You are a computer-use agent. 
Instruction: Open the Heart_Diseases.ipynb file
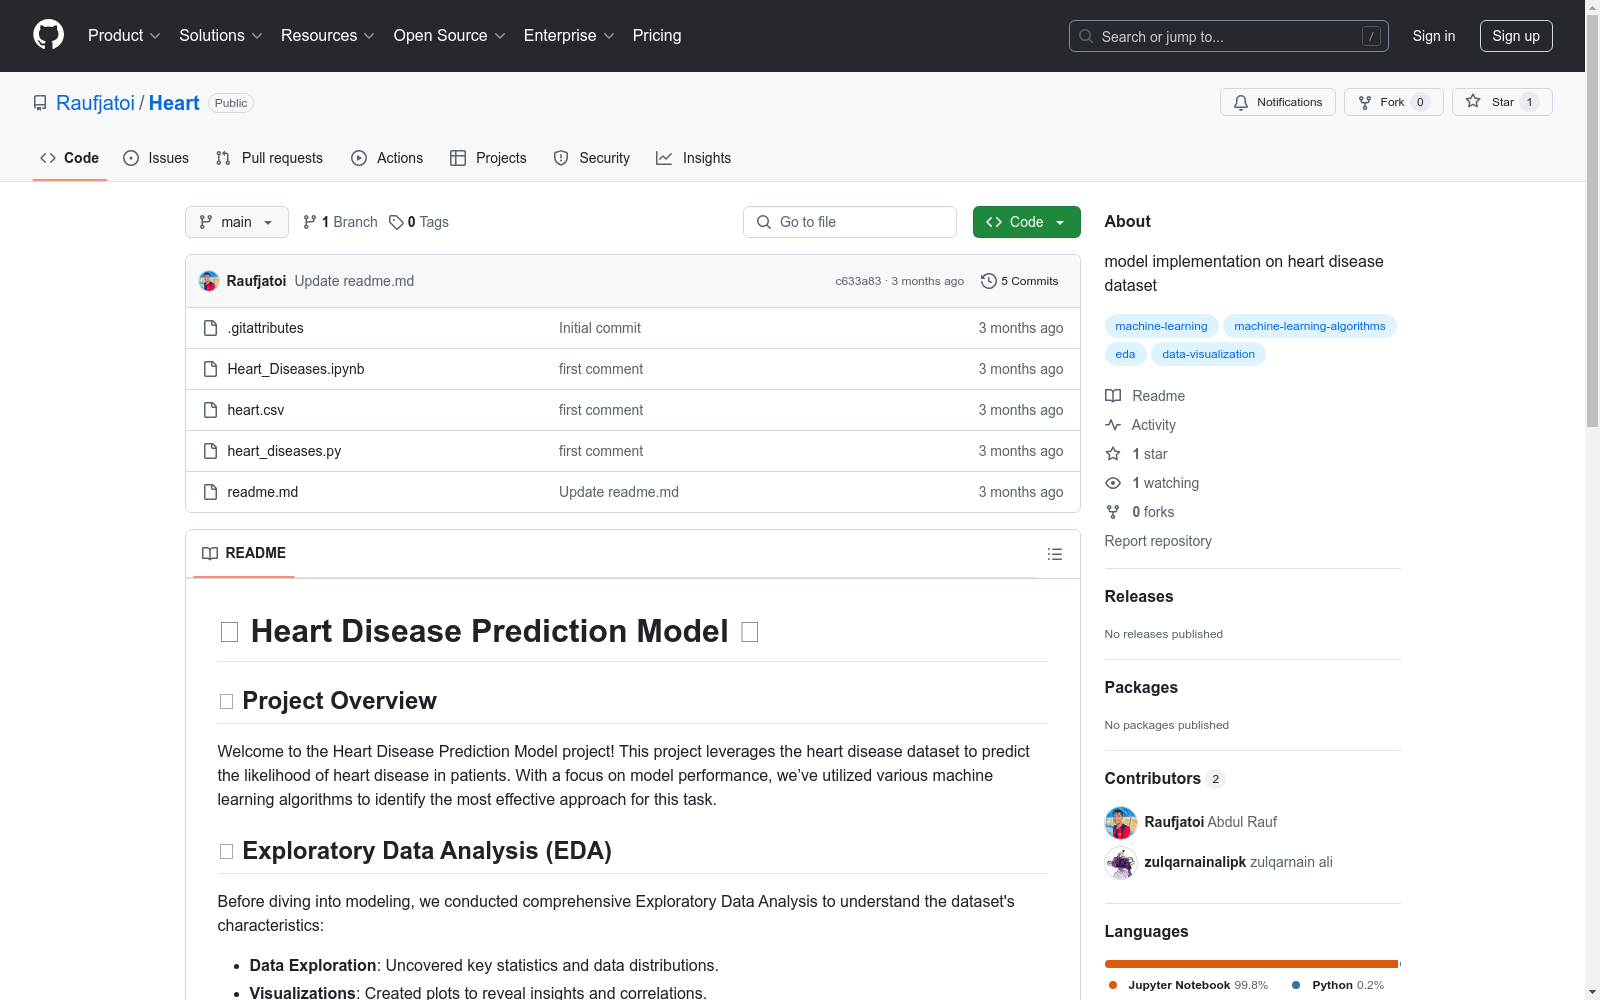tap(296, 369)
